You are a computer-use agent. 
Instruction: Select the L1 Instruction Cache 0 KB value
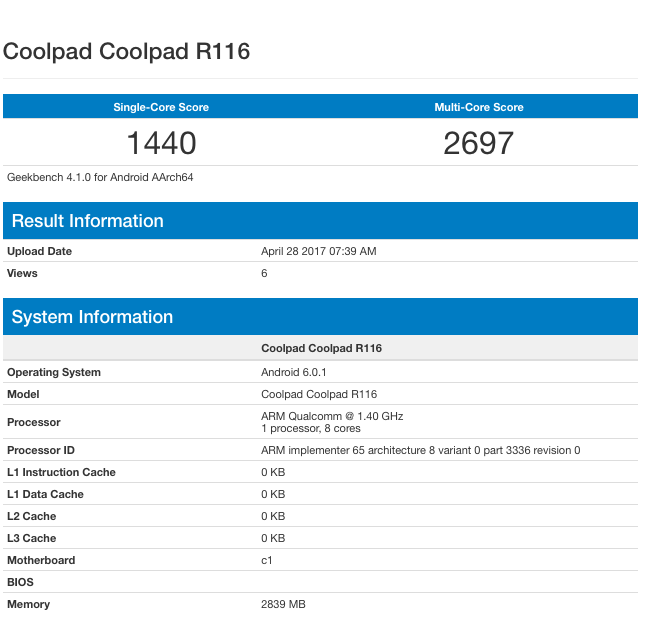(x=273, y=472)
